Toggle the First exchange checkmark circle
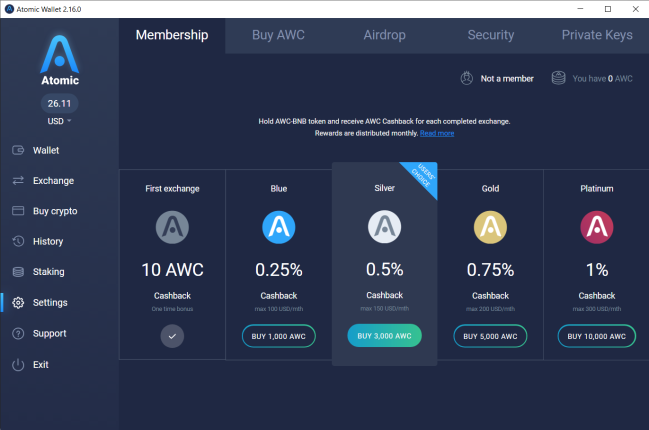649x430 pixels. click(x=172, y=336)
